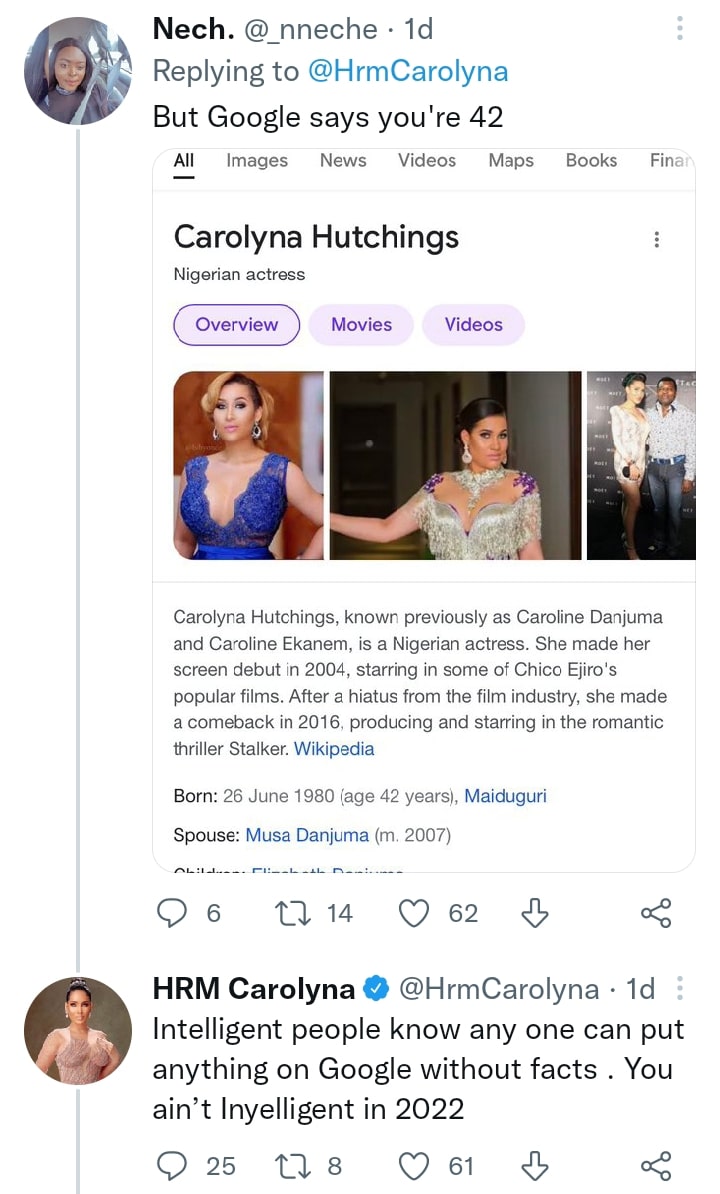Follow the Wikipedia source link

(334, 749)
